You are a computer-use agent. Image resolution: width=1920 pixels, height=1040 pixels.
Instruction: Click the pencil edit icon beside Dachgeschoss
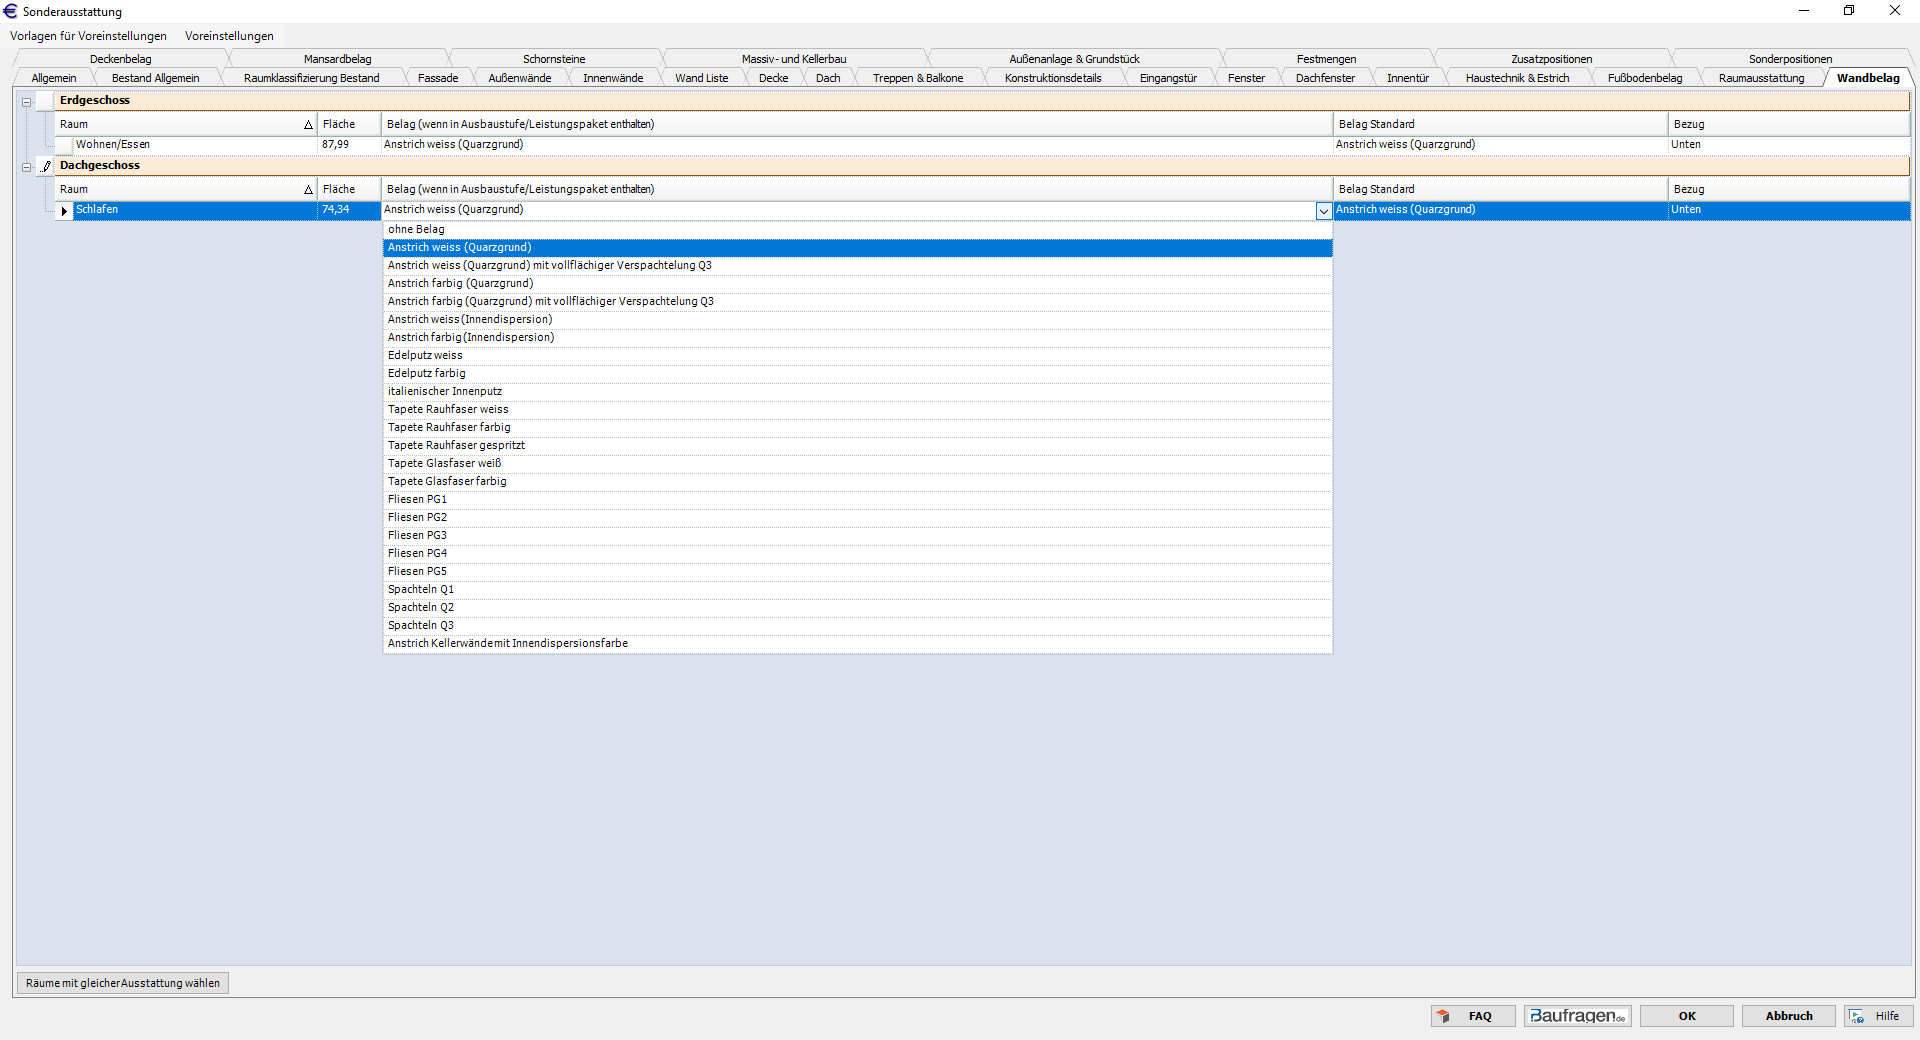(45, 166)
